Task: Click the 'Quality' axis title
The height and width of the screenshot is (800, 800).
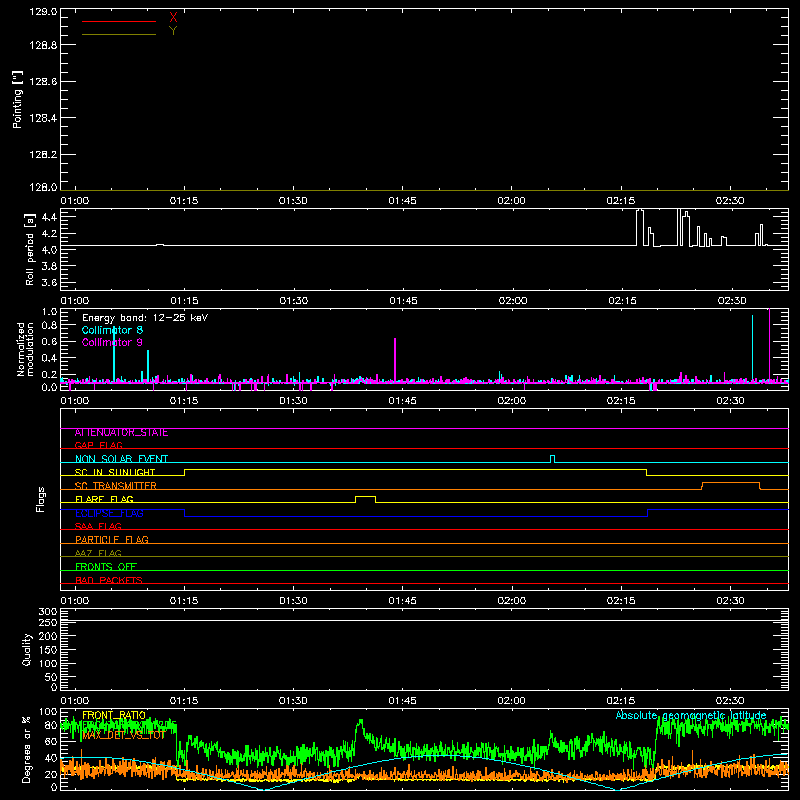Action: (27, 649)
